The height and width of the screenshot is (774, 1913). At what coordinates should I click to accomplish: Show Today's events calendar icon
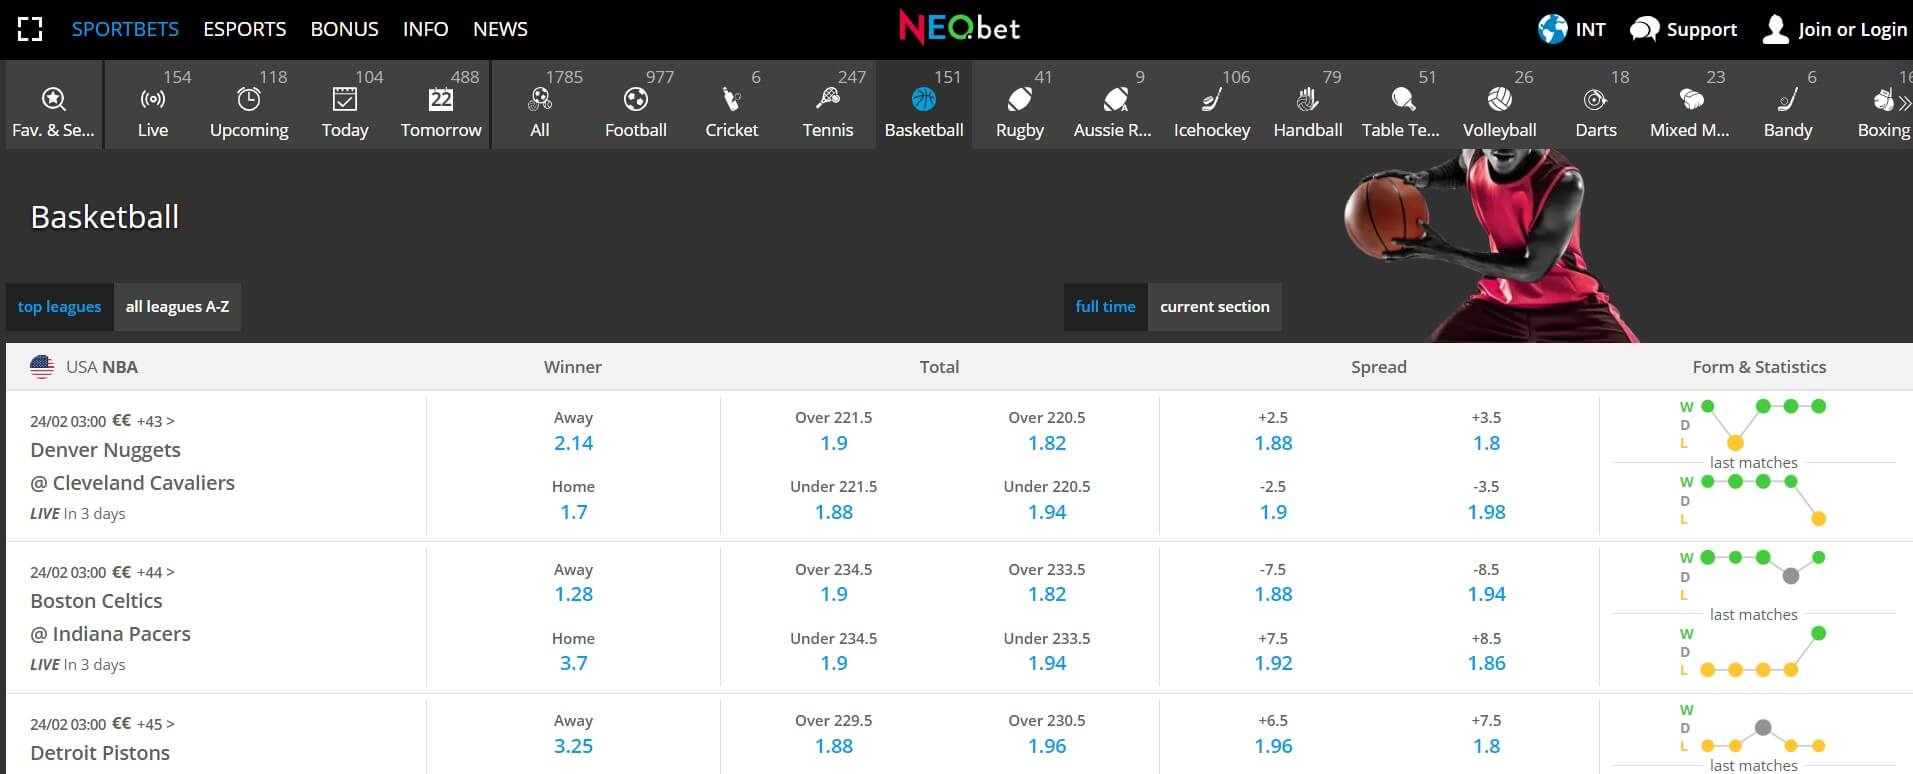point(345,99)
